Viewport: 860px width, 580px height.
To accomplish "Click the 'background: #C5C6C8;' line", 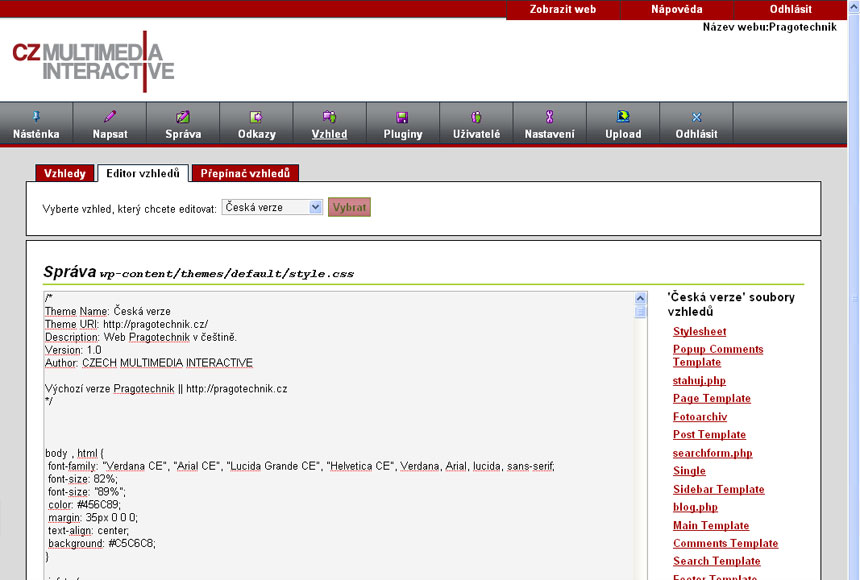I will click(x=101, y=543).
